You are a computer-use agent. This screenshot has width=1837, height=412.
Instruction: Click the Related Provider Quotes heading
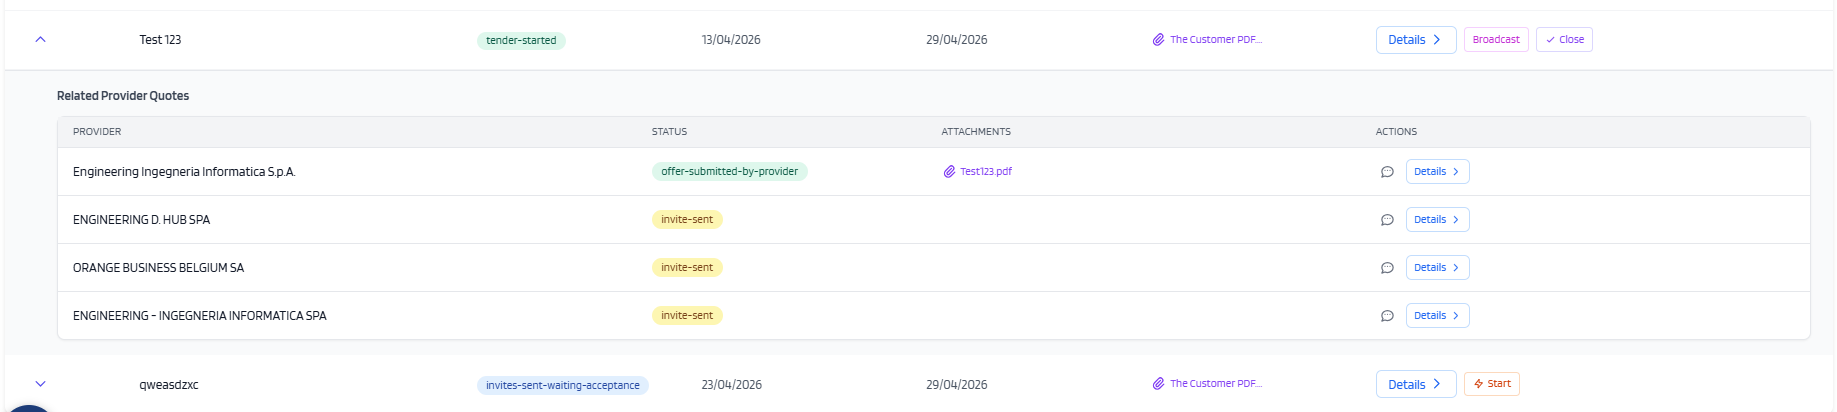pos(123,96)
